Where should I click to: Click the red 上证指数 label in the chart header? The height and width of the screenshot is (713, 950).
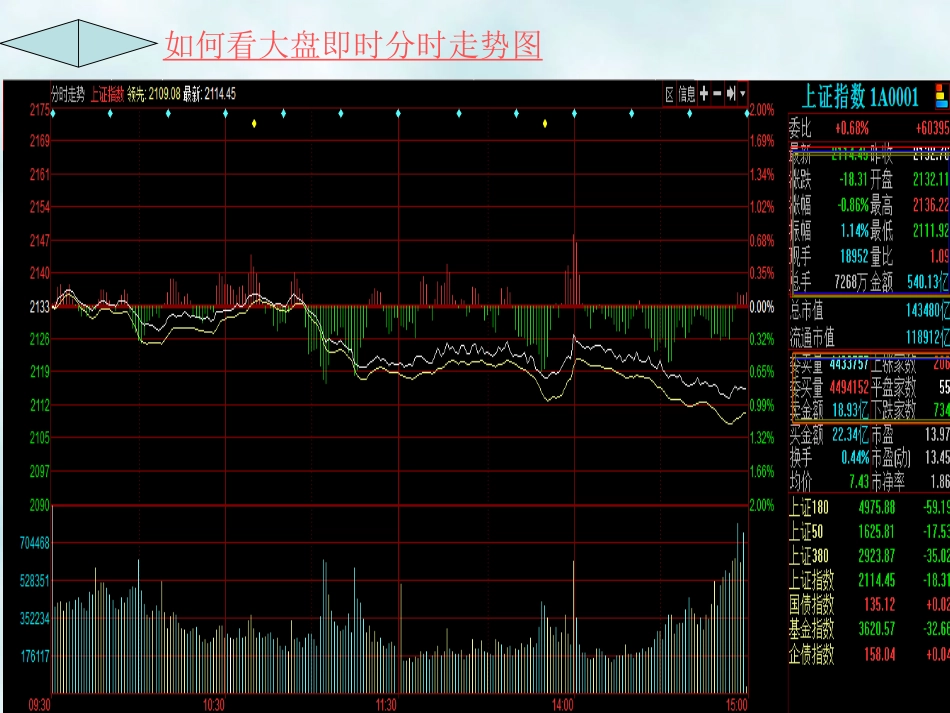point(107,94)
